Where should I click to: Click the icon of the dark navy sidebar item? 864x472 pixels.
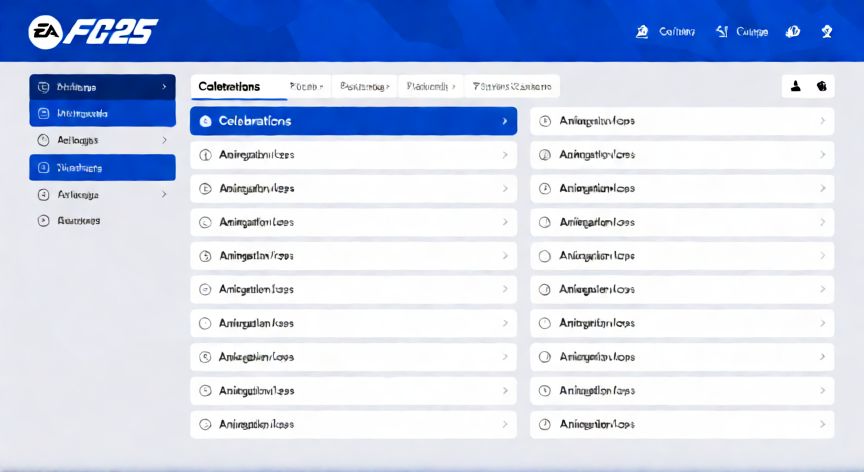pos(43,87)
